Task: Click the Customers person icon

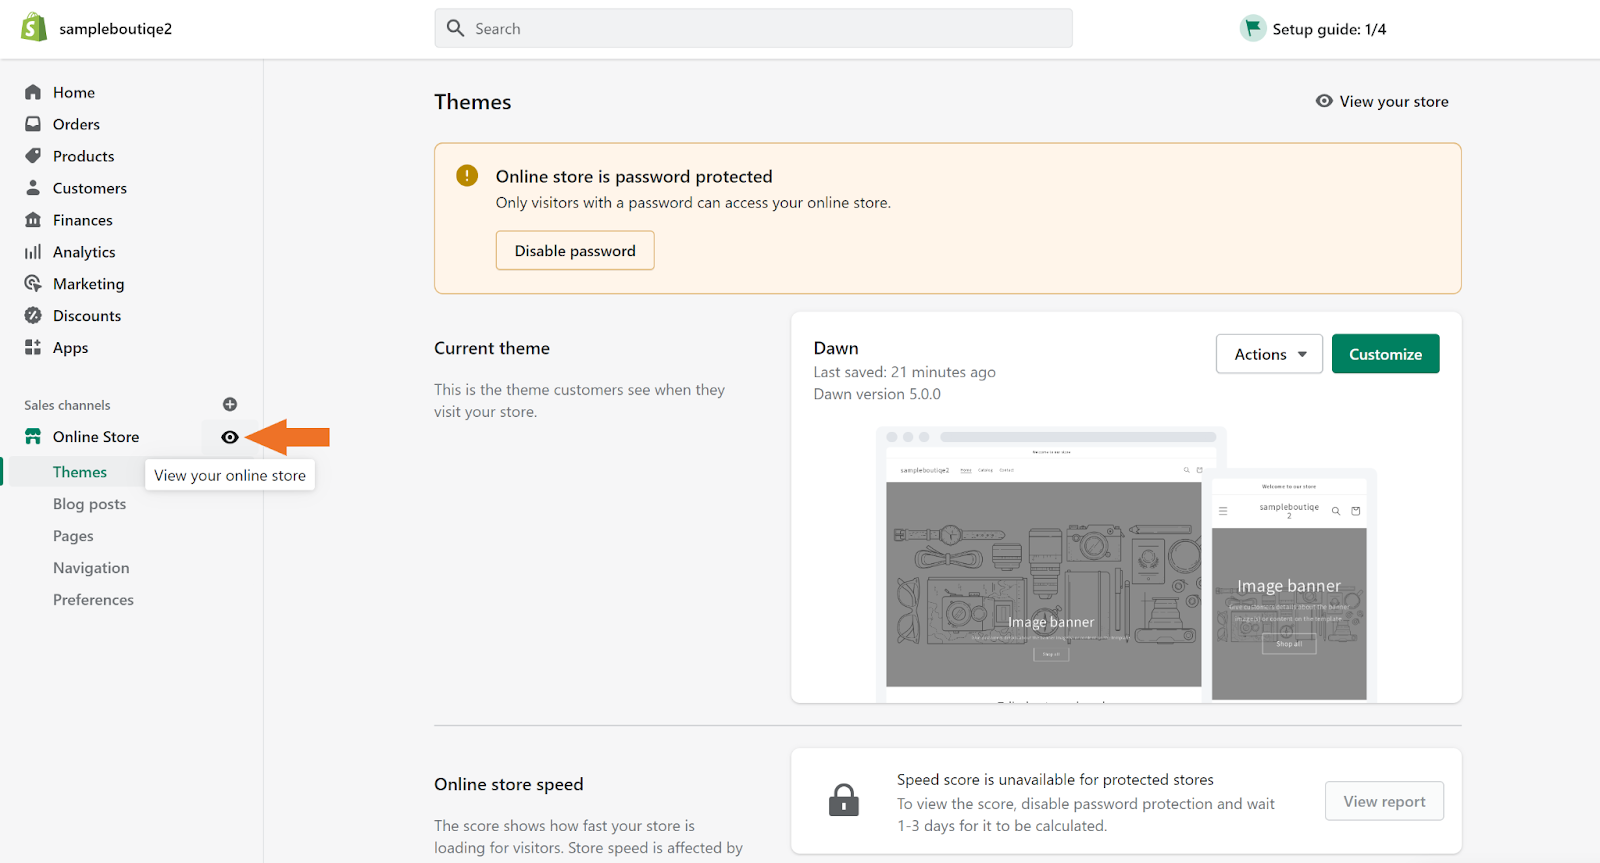Action: coord(33,188)
